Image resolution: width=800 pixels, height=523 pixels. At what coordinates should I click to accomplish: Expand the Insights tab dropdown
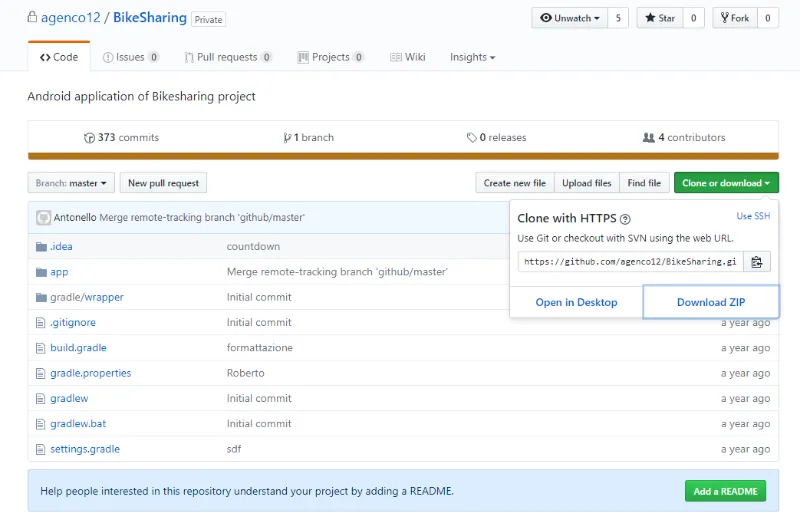pos(472,57)
